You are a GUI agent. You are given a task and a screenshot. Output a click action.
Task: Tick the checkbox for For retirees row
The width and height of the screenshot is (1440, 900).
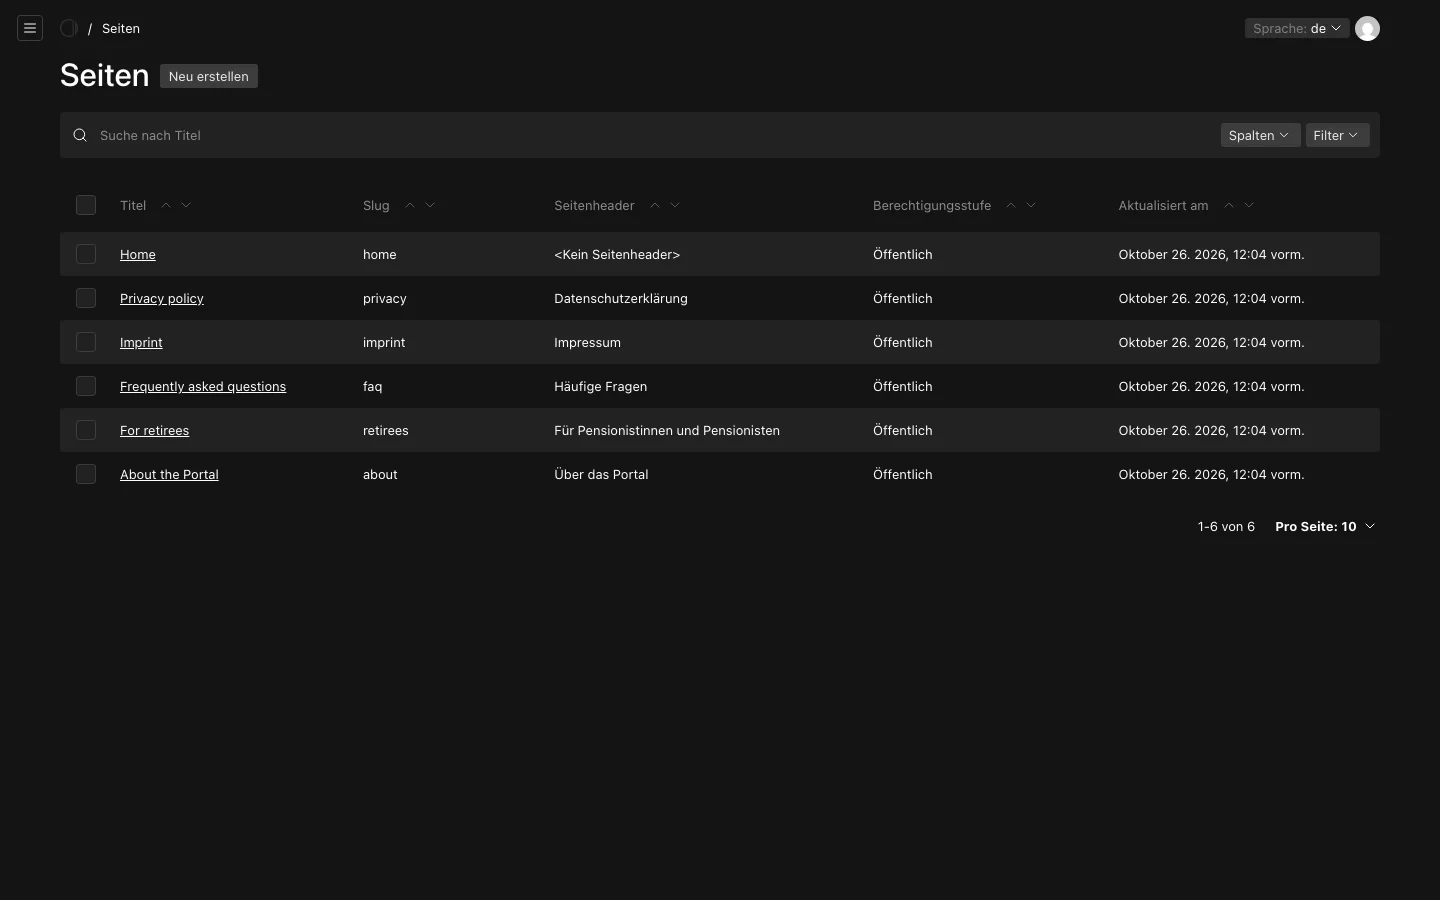click(x=86, y=430)
